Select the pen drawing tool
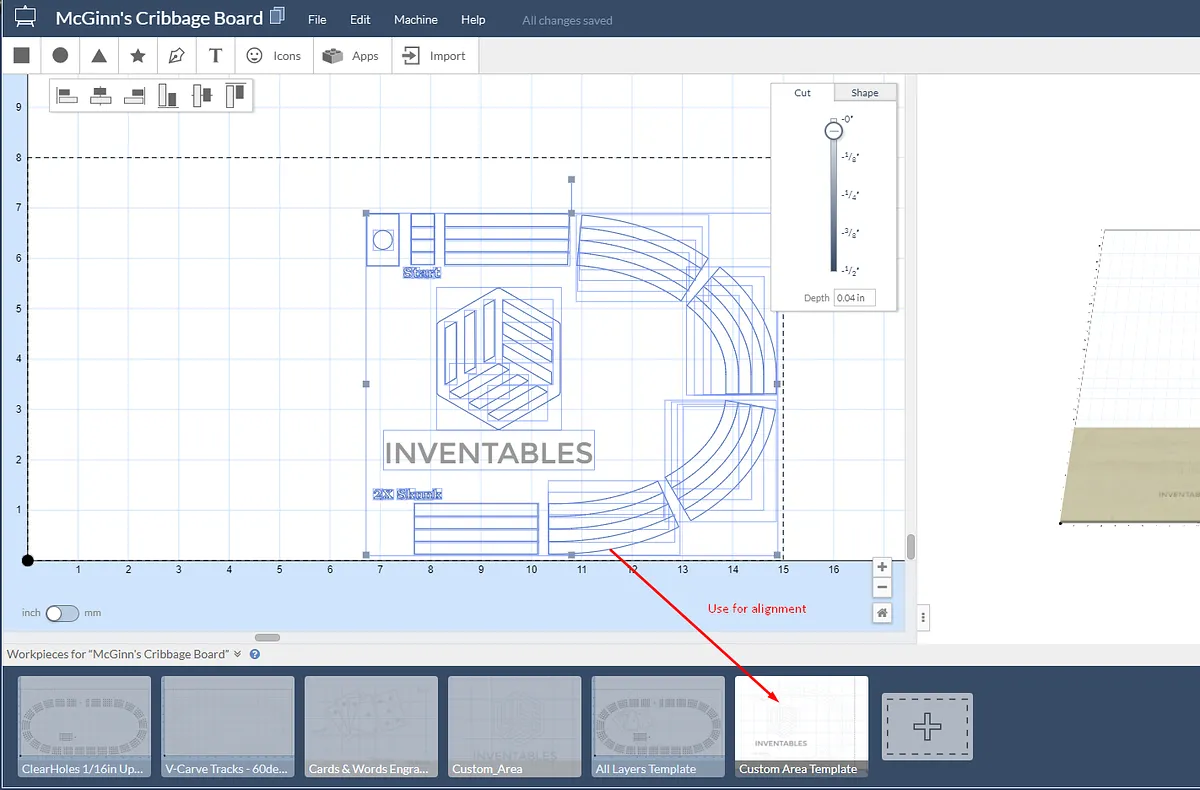The height and width of the screenshot is (790, 1200). pyautogui.click(x=177, y=56)
